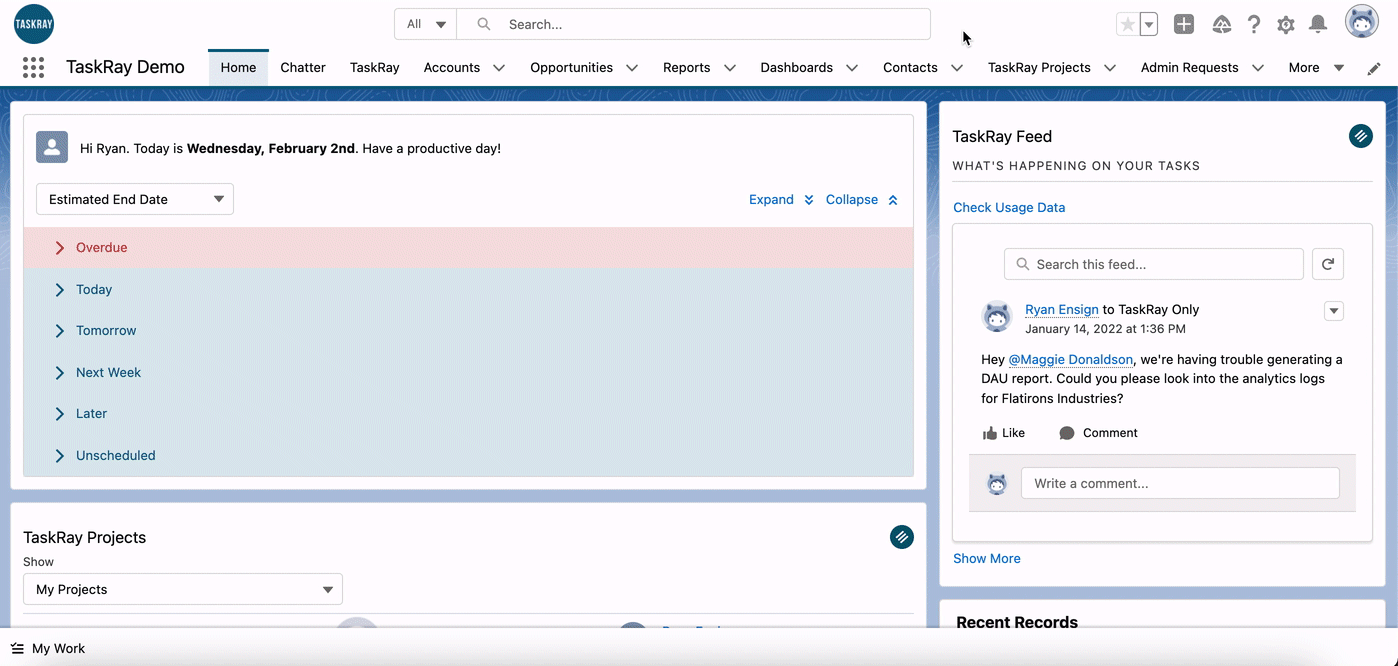The image size is (1398, 666).
Task: Open the Dashboards tab
Action: pos(796,67)
